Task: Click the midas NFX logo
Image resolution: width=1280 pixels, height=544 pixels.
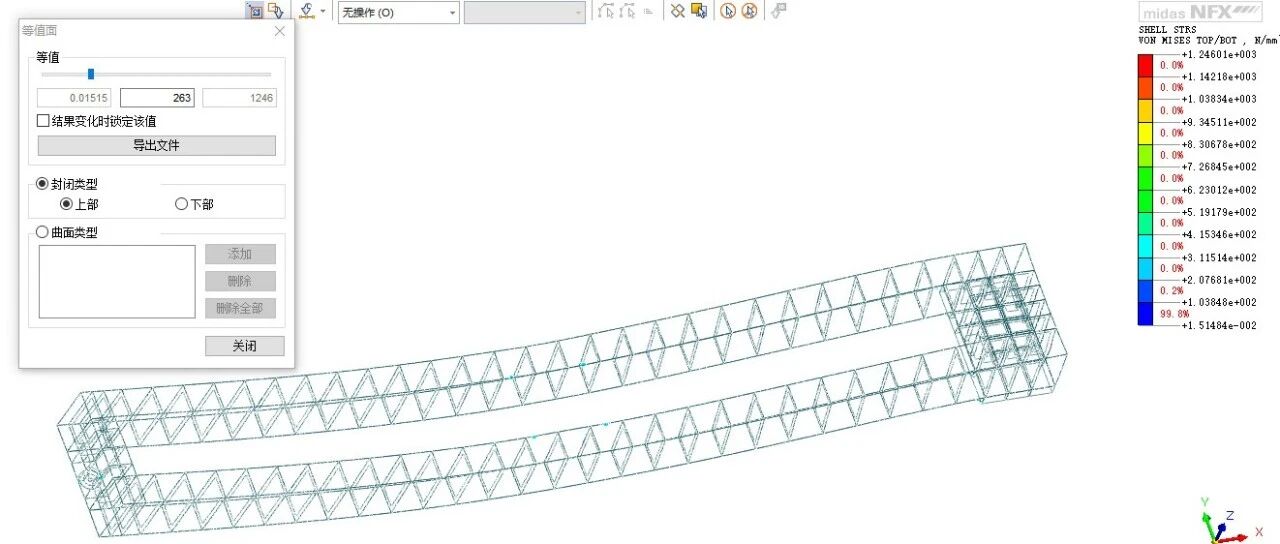Action: coord(1201,11)
